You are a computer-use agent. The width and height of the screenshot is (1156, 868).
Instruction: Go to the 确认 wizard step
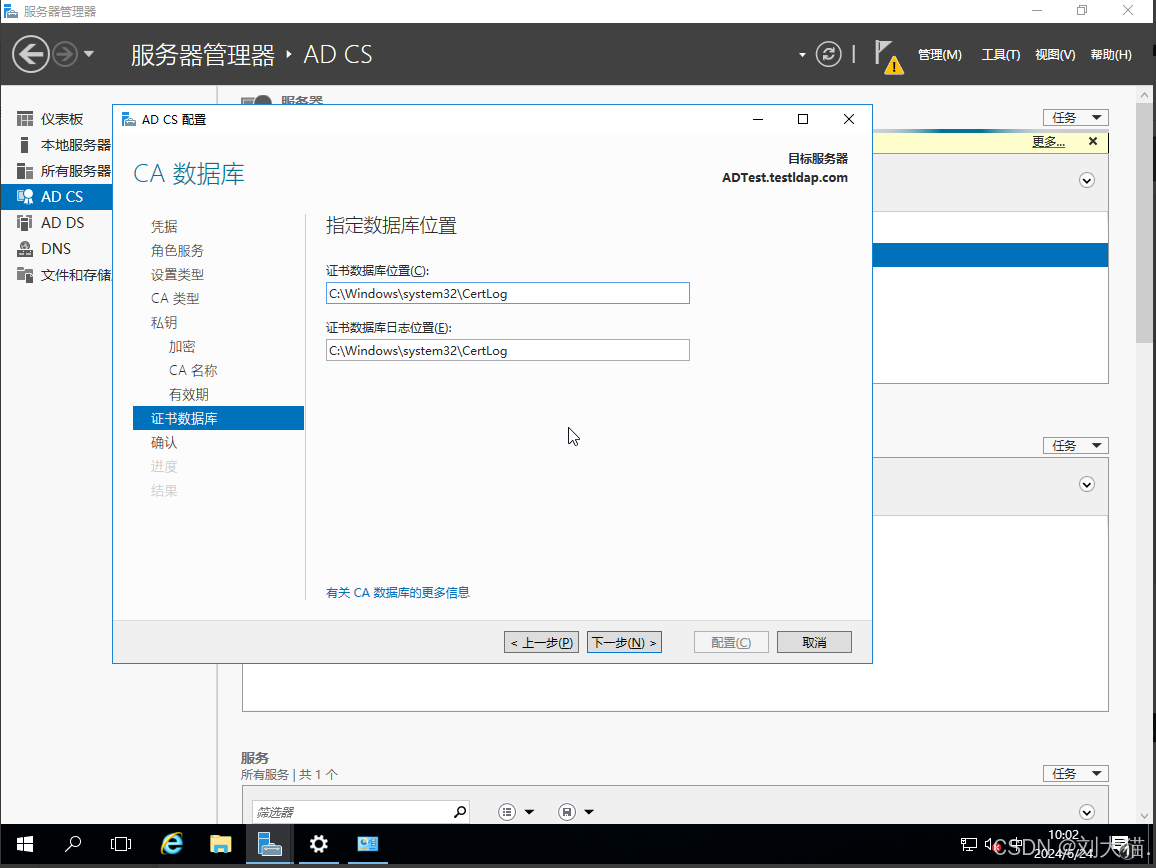[164, 442]
